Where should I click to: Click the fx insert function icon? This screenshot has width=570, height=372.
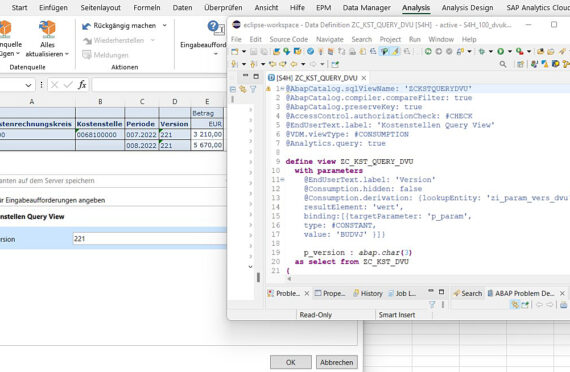click(82, 85)
